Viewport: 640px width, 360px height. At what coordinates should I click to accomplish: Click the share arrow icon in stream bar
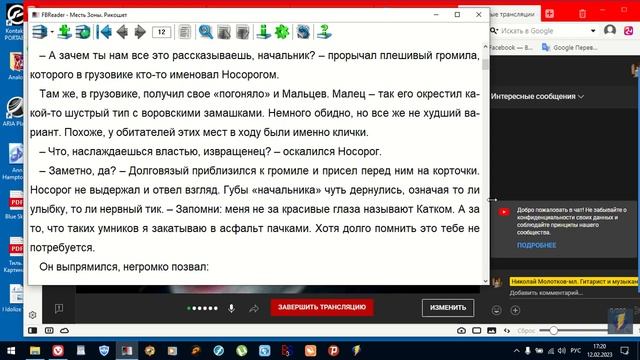pyautogui.click(x=254, y=308)
